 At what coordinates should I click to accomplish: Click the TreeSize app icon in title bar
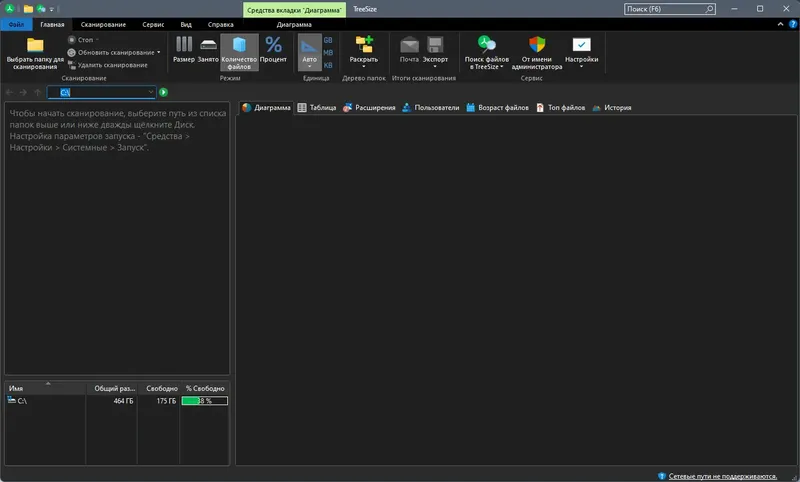(10, 9)
